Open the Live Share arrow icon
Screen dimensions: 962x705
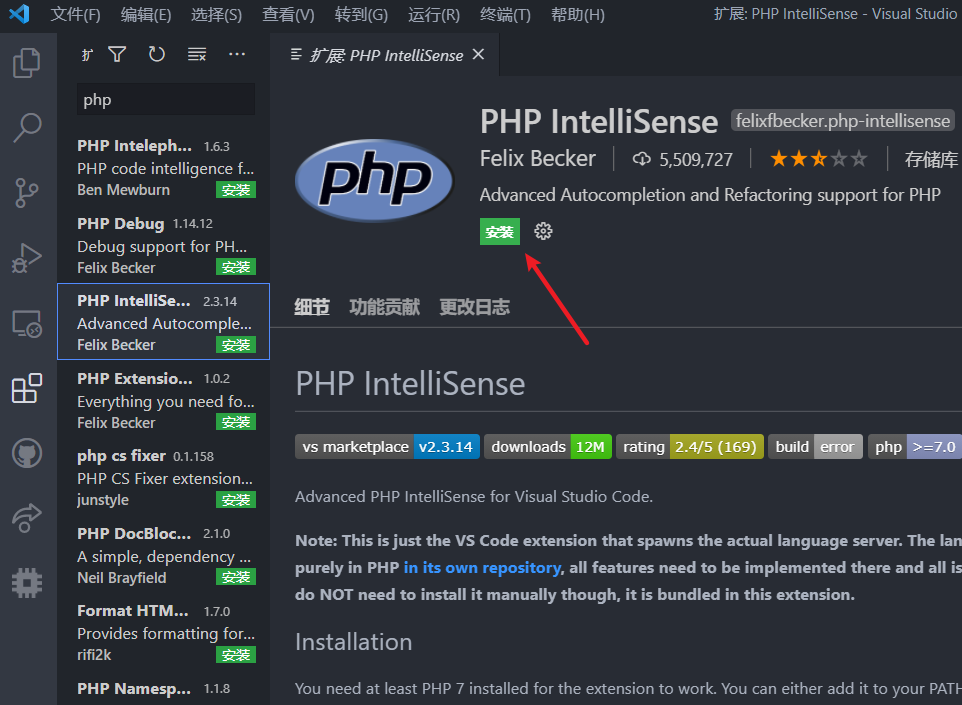[26, 518]
